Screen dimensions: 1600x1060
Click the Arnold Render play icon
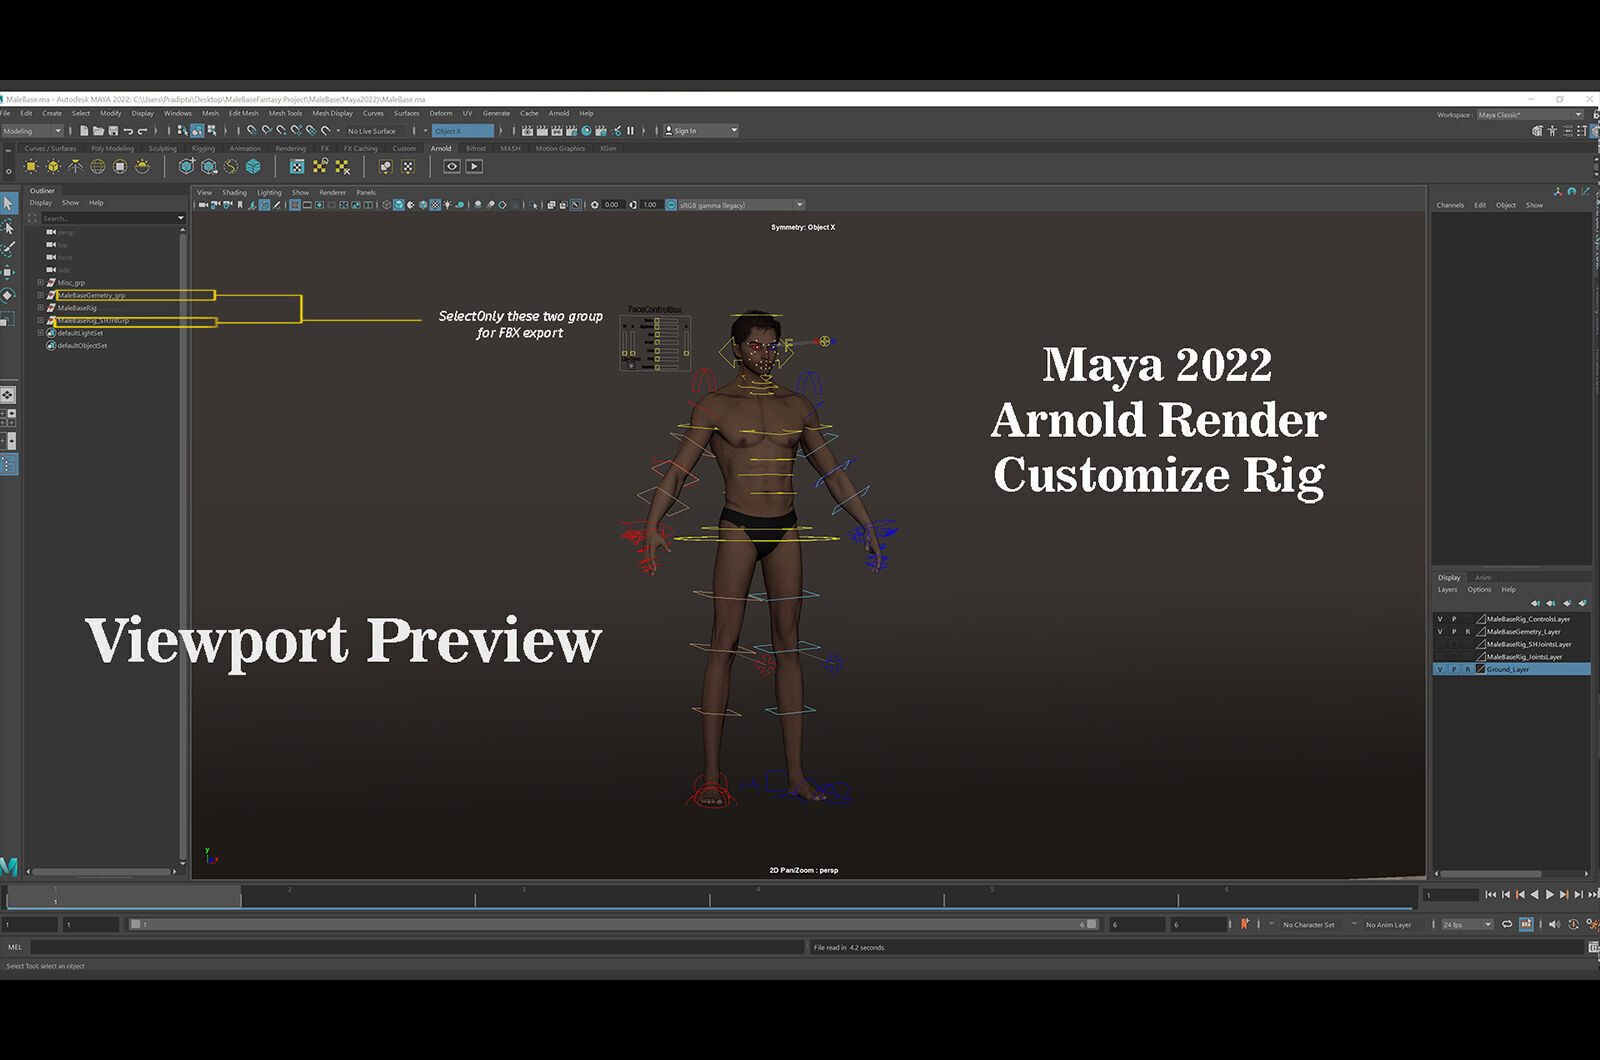pos(474,167)
